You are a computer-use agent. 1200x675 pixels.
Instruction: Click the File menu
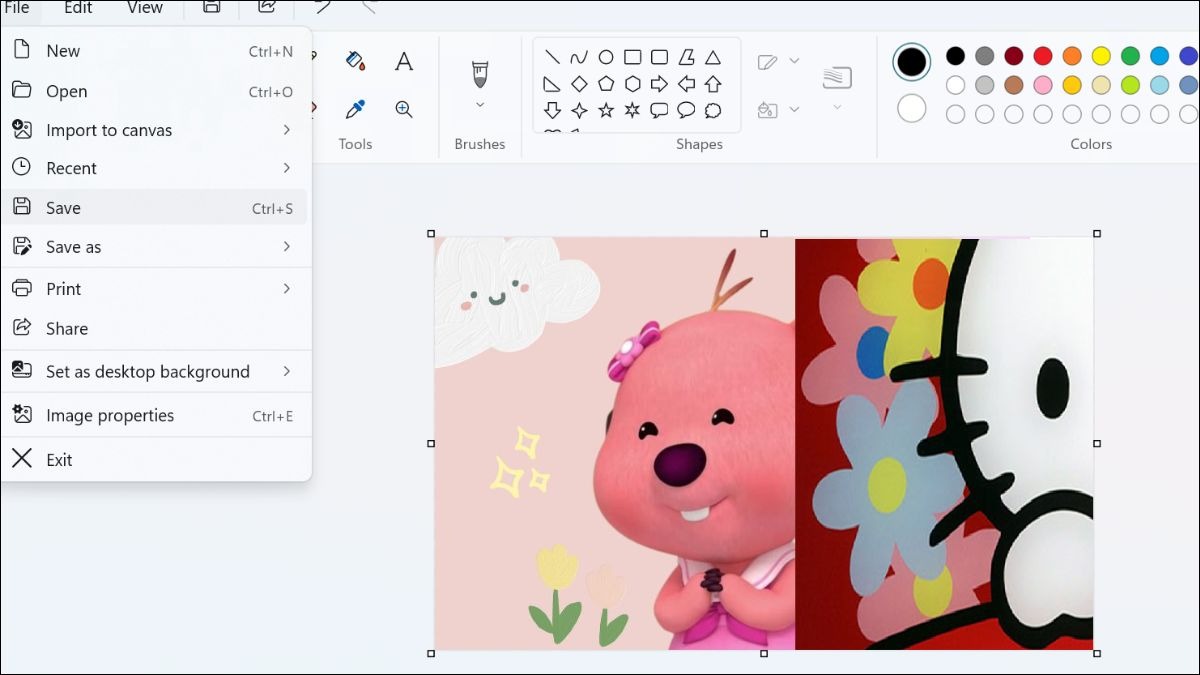[x=17, y=8]
